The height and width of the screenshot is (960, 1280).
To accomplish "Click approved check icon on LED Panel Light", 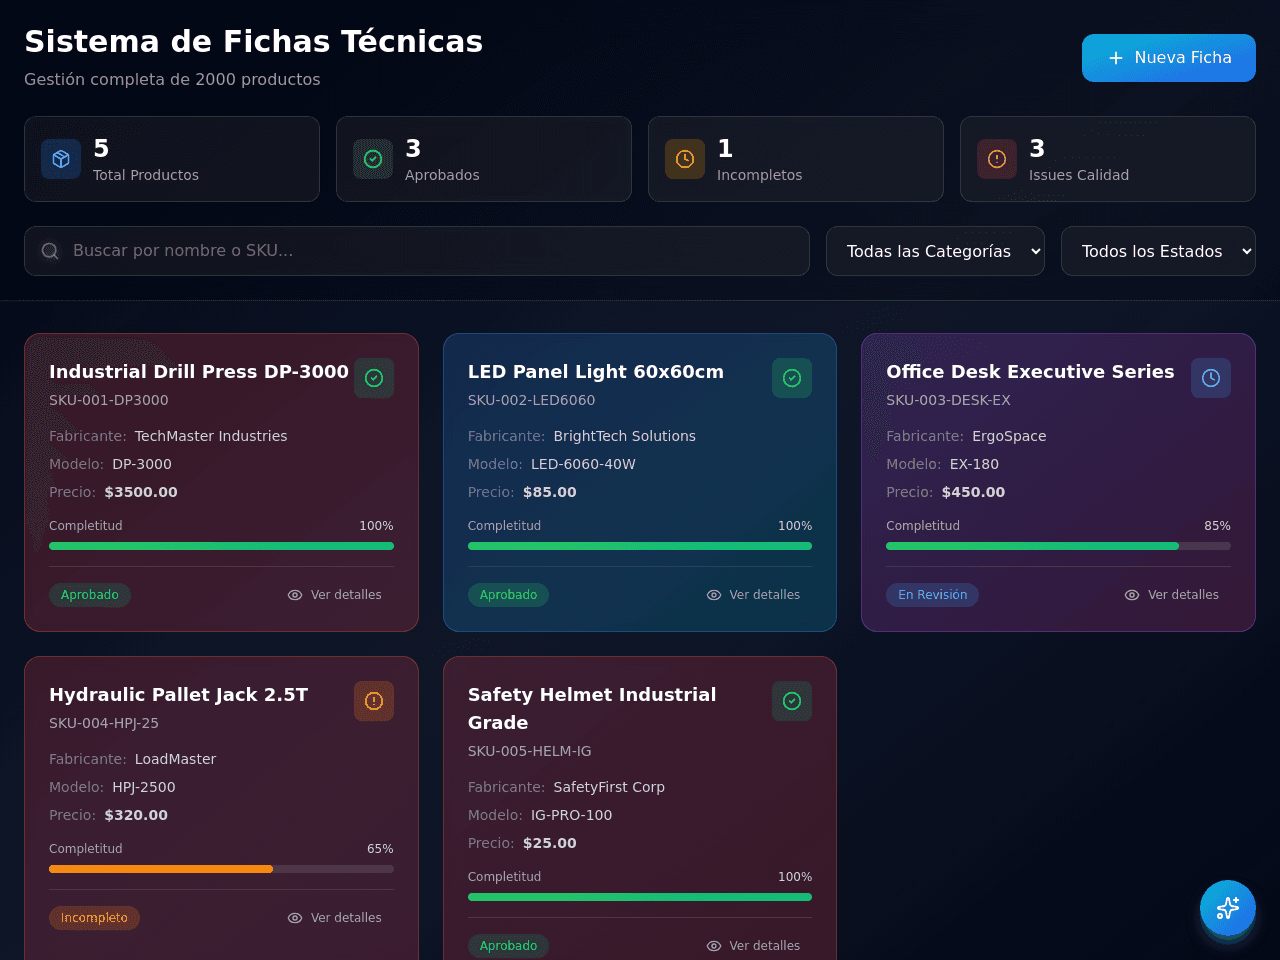I will tap(792, 378).
